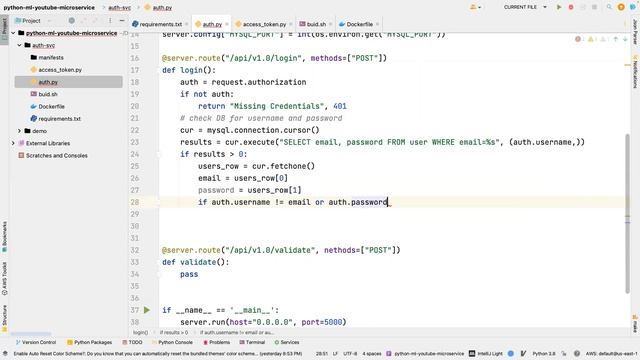Collapse the auth-svc folder
This screenshot has width=640, height=360.
[19, 45]
